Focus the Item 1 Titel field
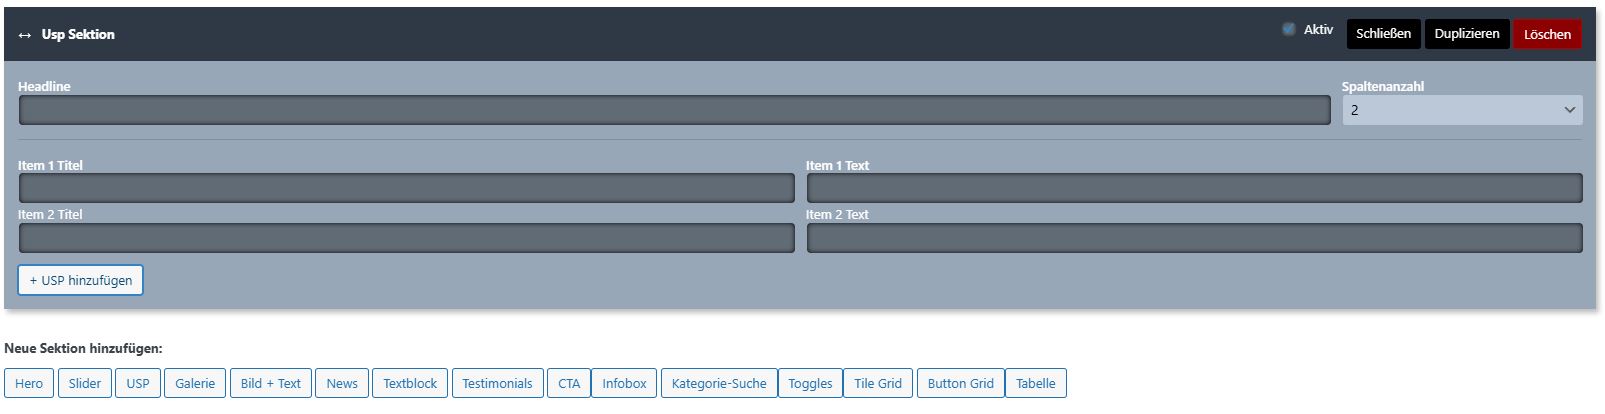This screenshot has height=414, width=1605. coord(406,188)
